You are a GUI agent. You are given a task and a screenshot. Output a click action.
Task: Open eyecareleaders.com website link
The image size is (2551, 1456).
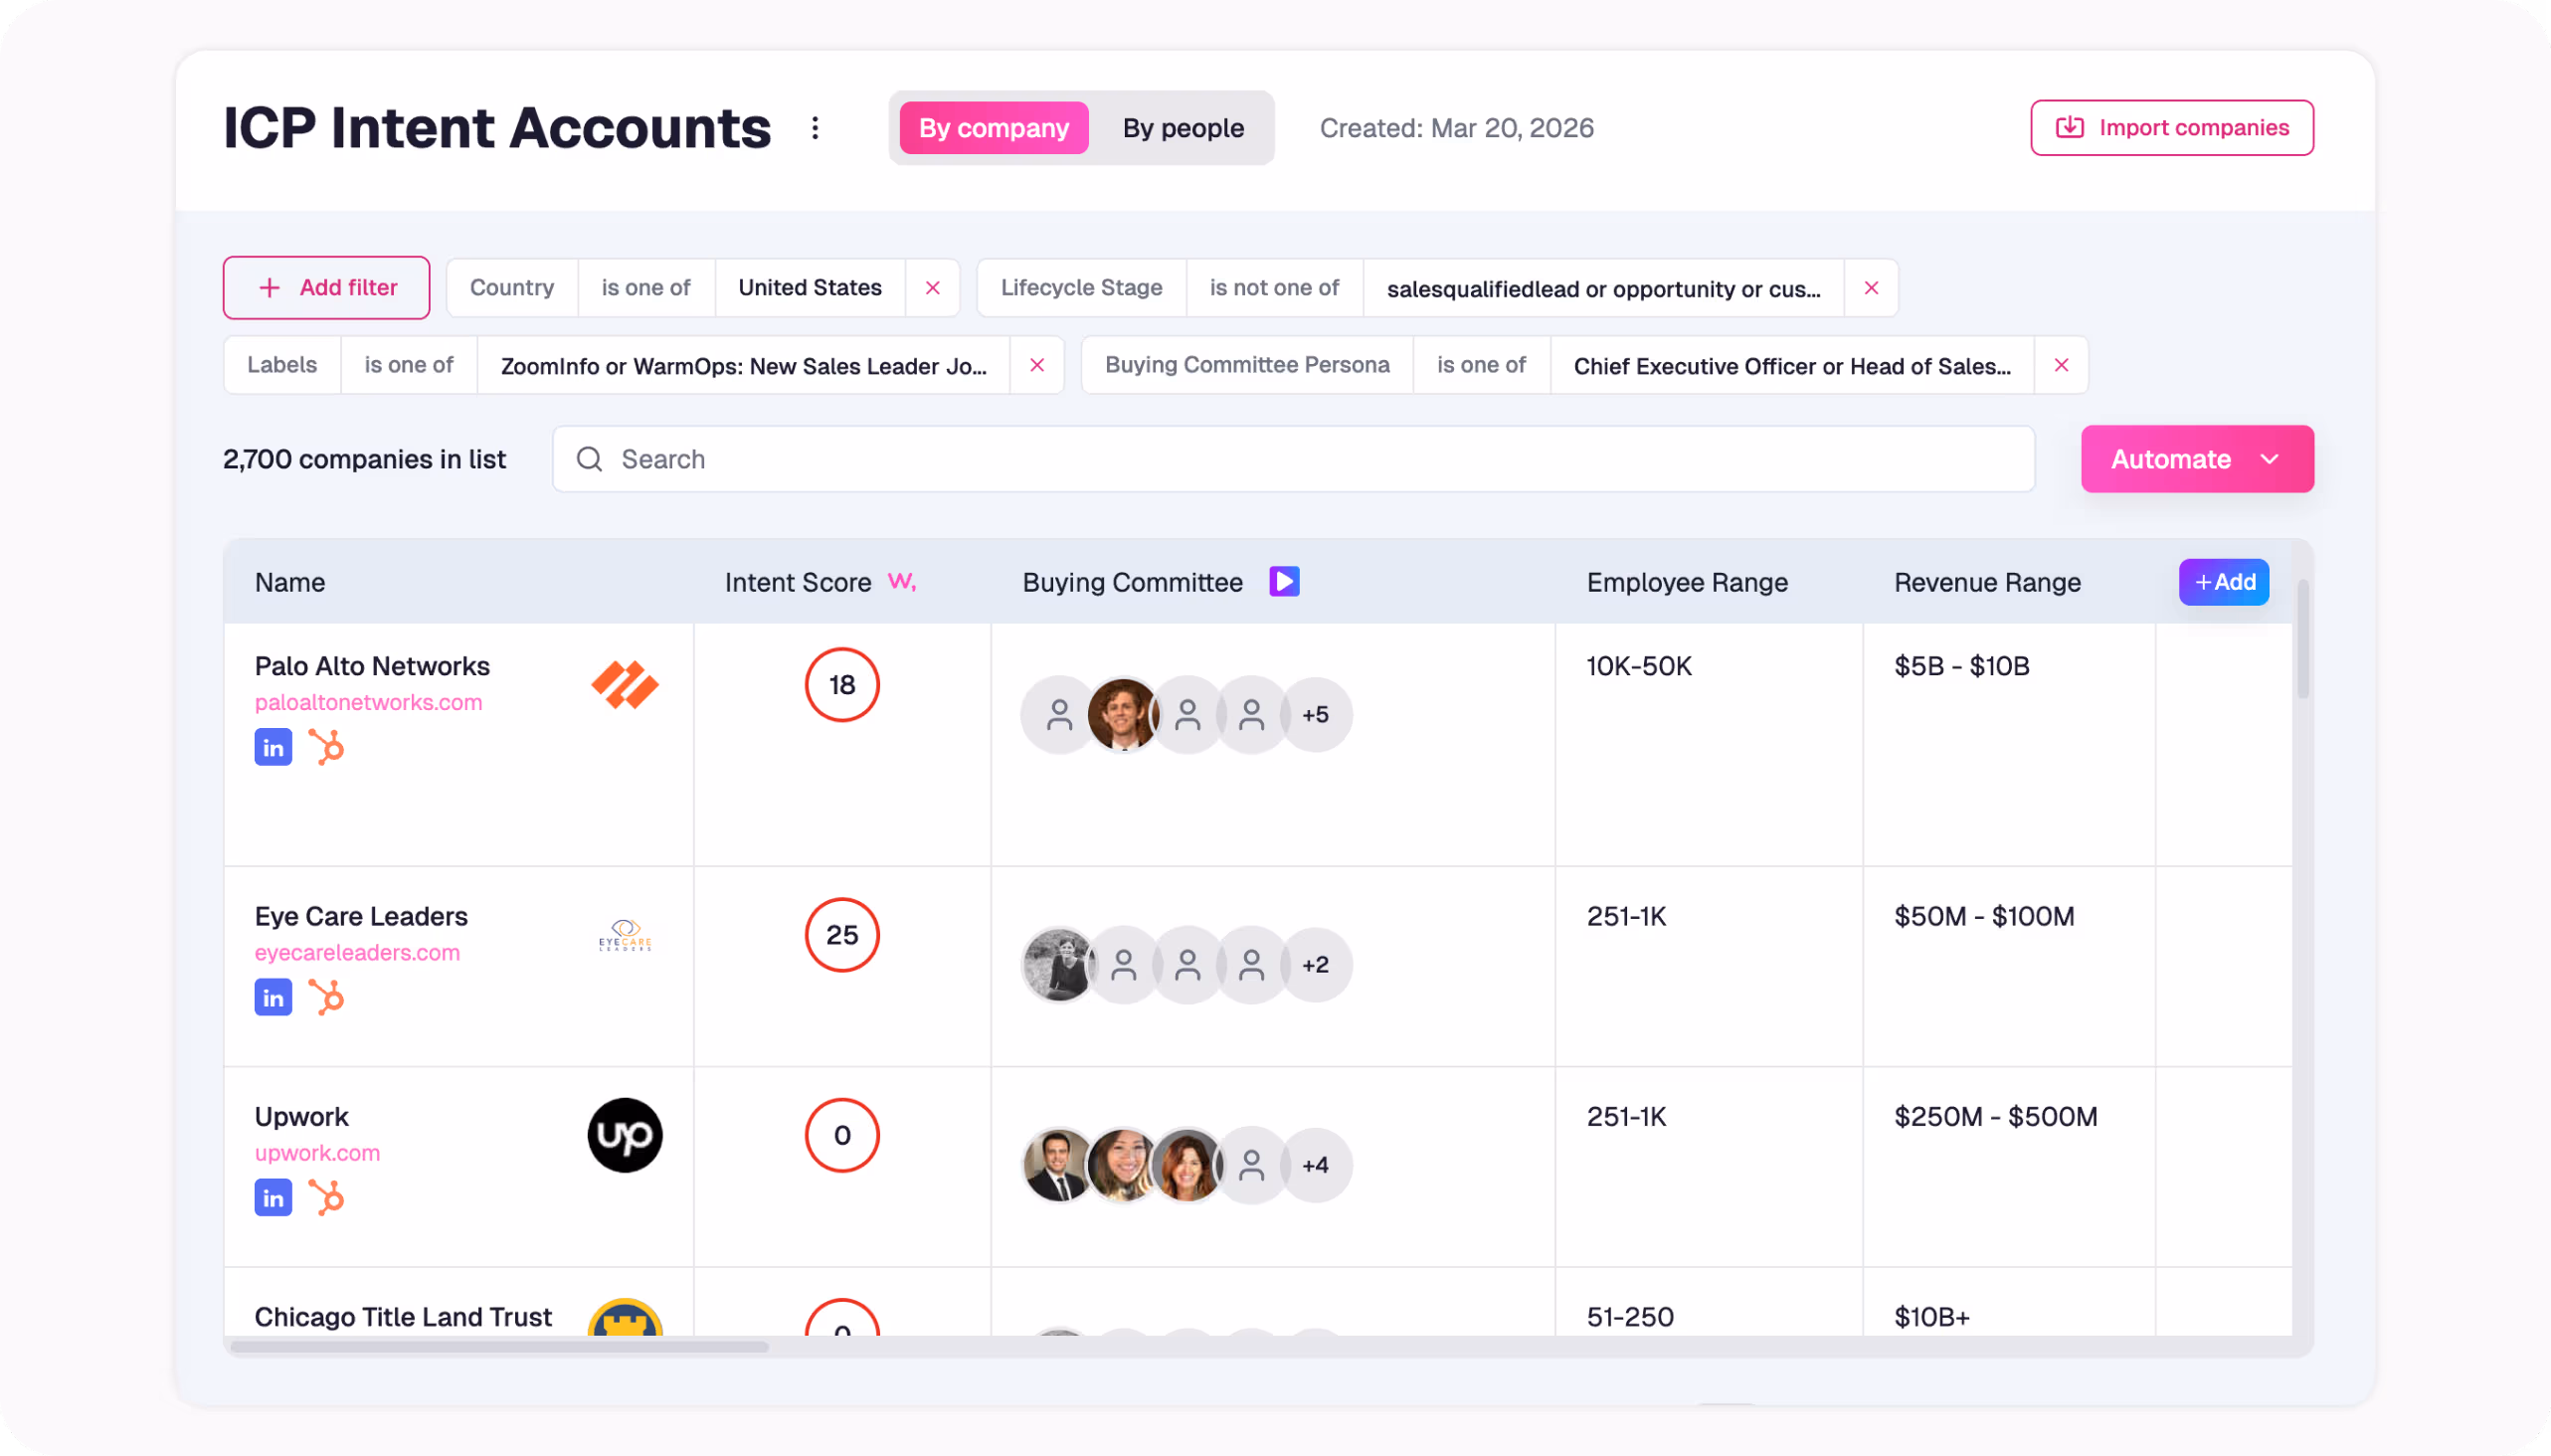[357, 952]
